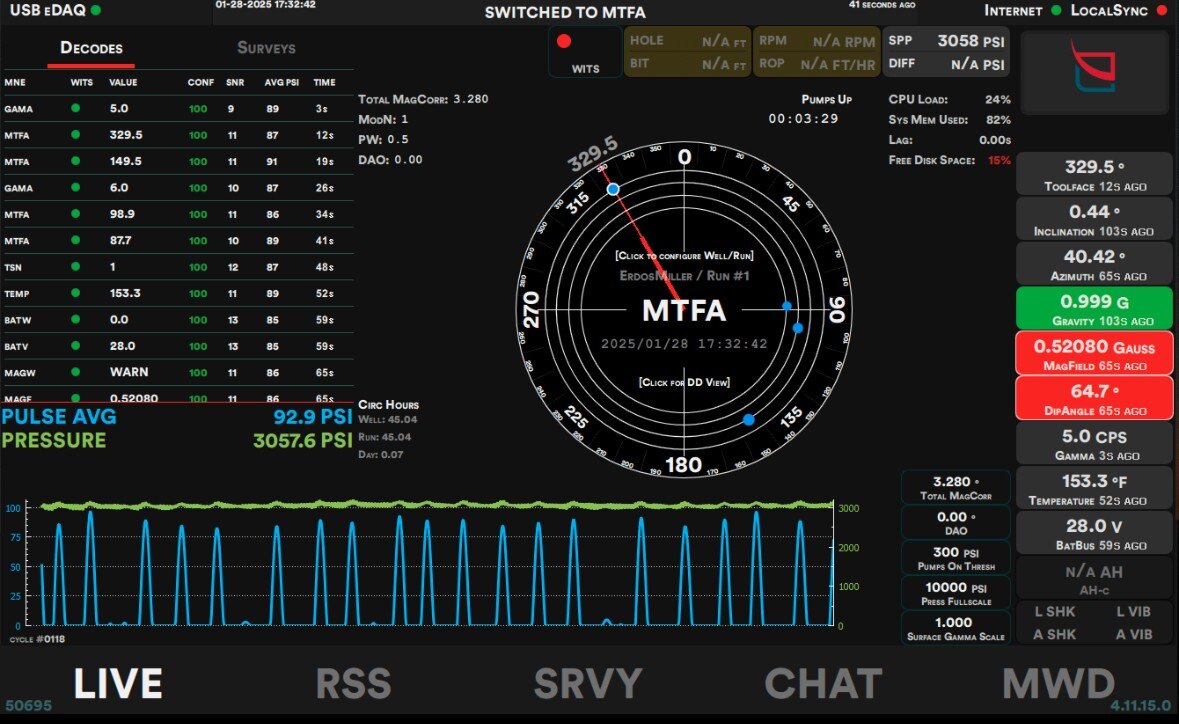
Task: Open the Toolface 329.5° tile
Action: point(1094,174)
